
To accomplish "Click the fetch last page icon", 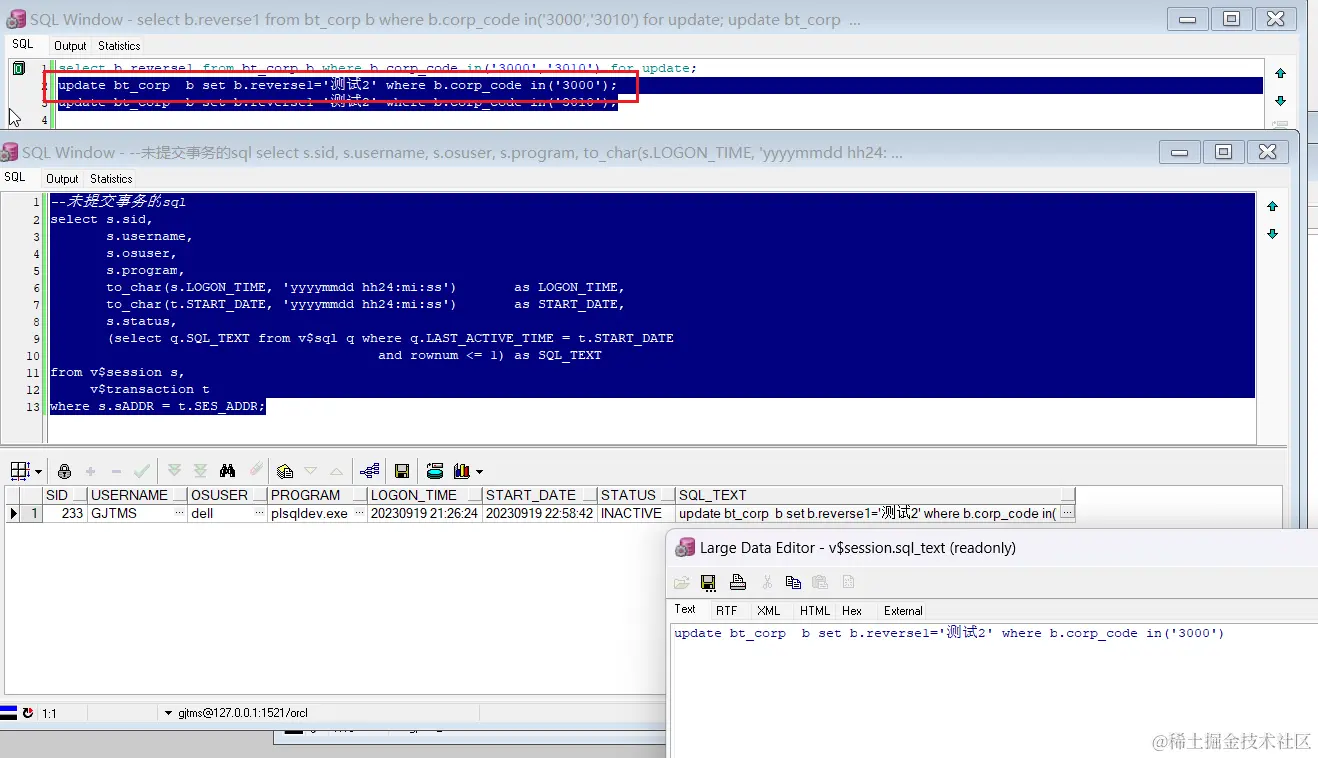I will (200, 471).
